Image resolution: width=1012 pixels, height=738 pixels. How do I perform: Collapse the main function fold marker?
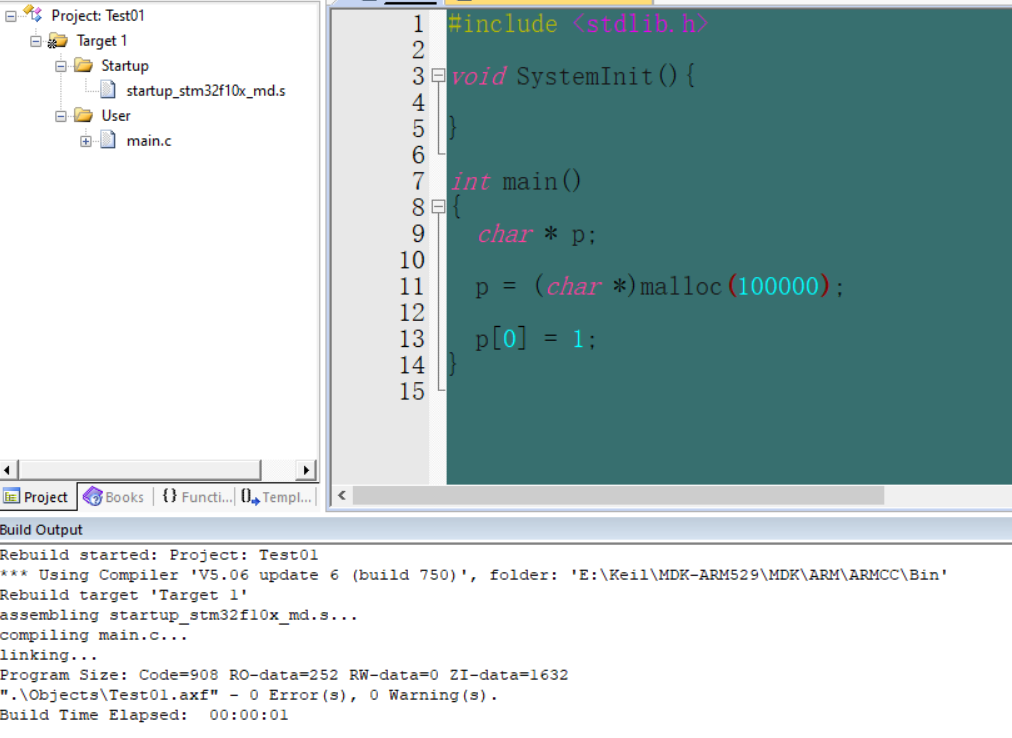point(436,206)
